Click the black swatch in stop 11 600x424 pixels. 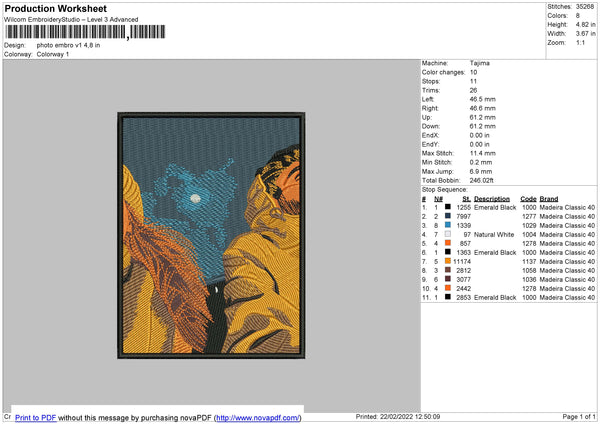[x=447, y=297]
